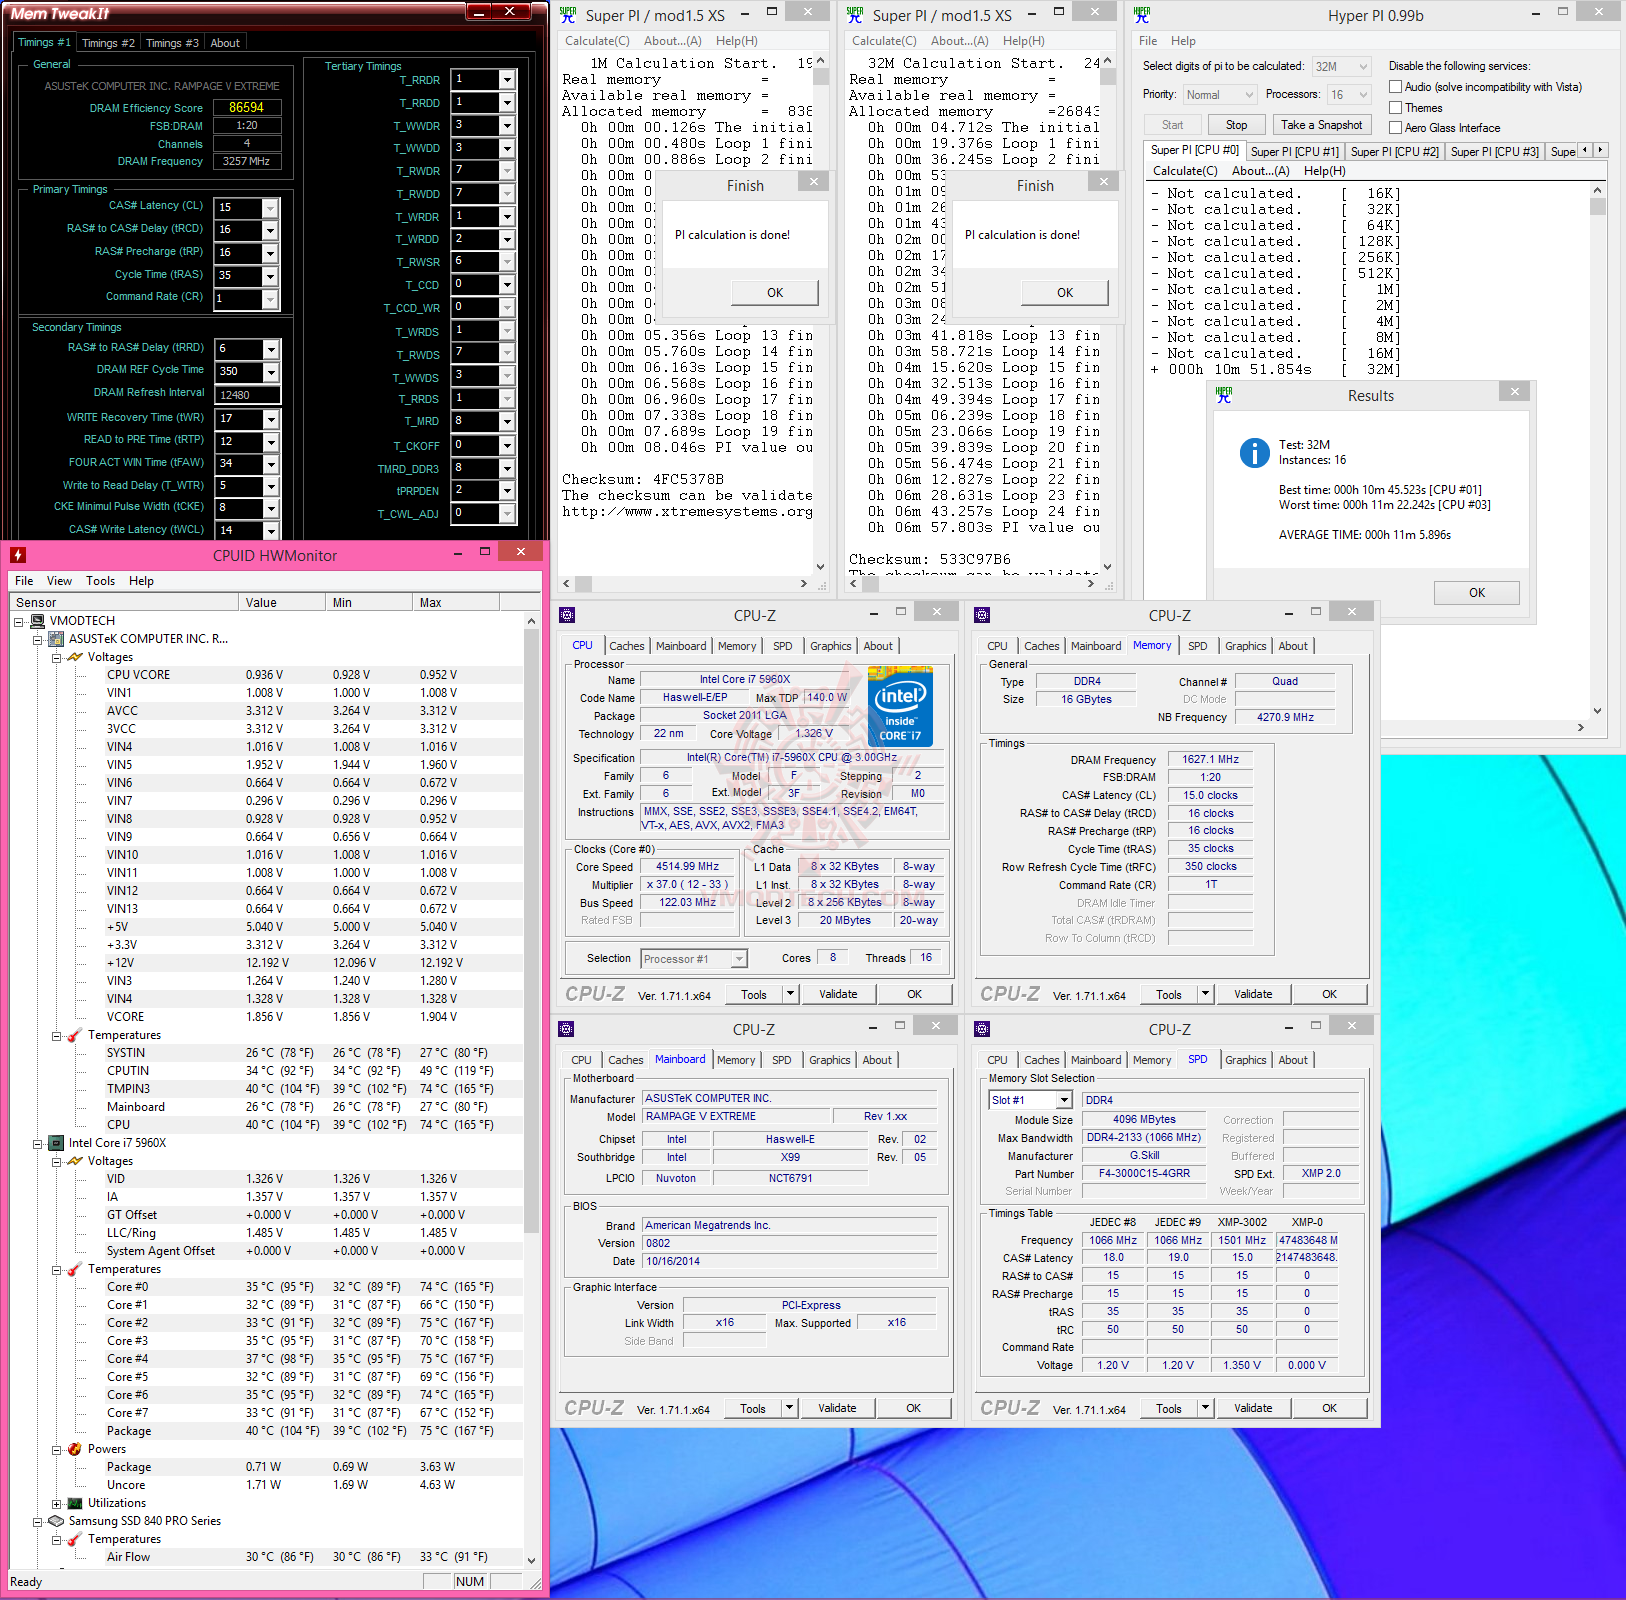Image resolution: width=1626 pixels, height=1600 pixels.
Task: Click the Intel Core i7 logo in CPU-Z
Action: coord(900,707)
